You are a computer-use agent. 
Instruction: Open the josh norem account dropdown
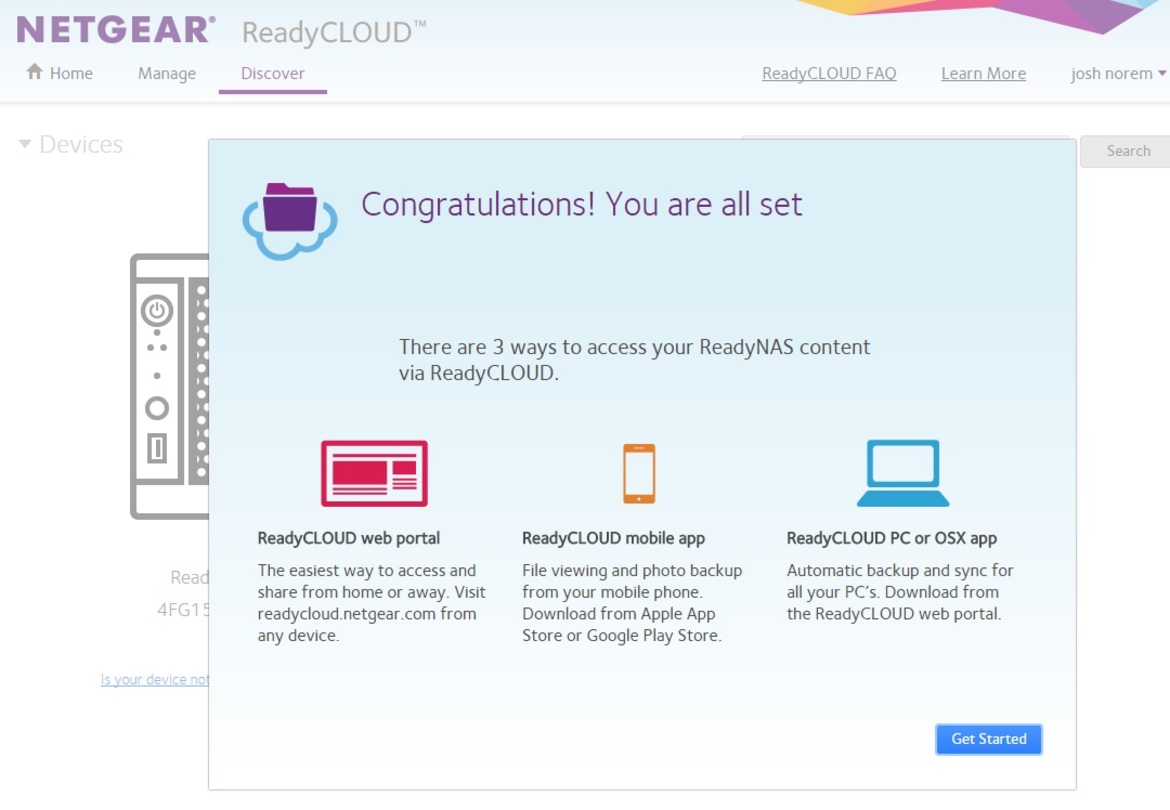[1118, 73]
